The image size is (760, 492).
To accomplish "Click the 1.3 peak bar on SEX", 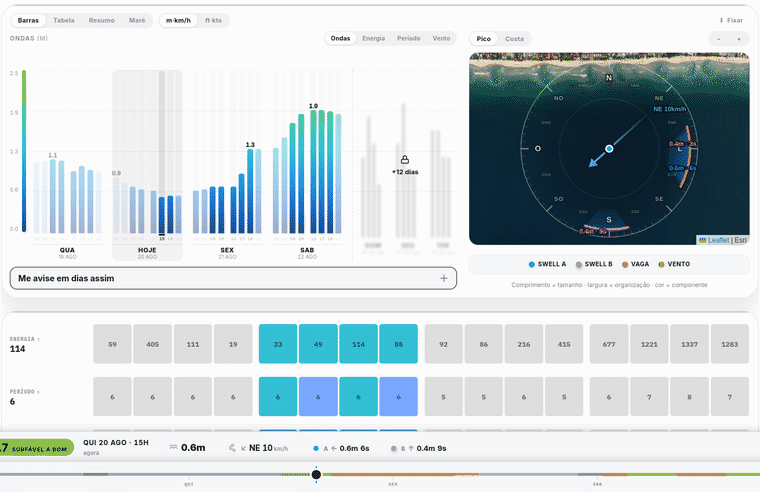I will tap(250, 191).
